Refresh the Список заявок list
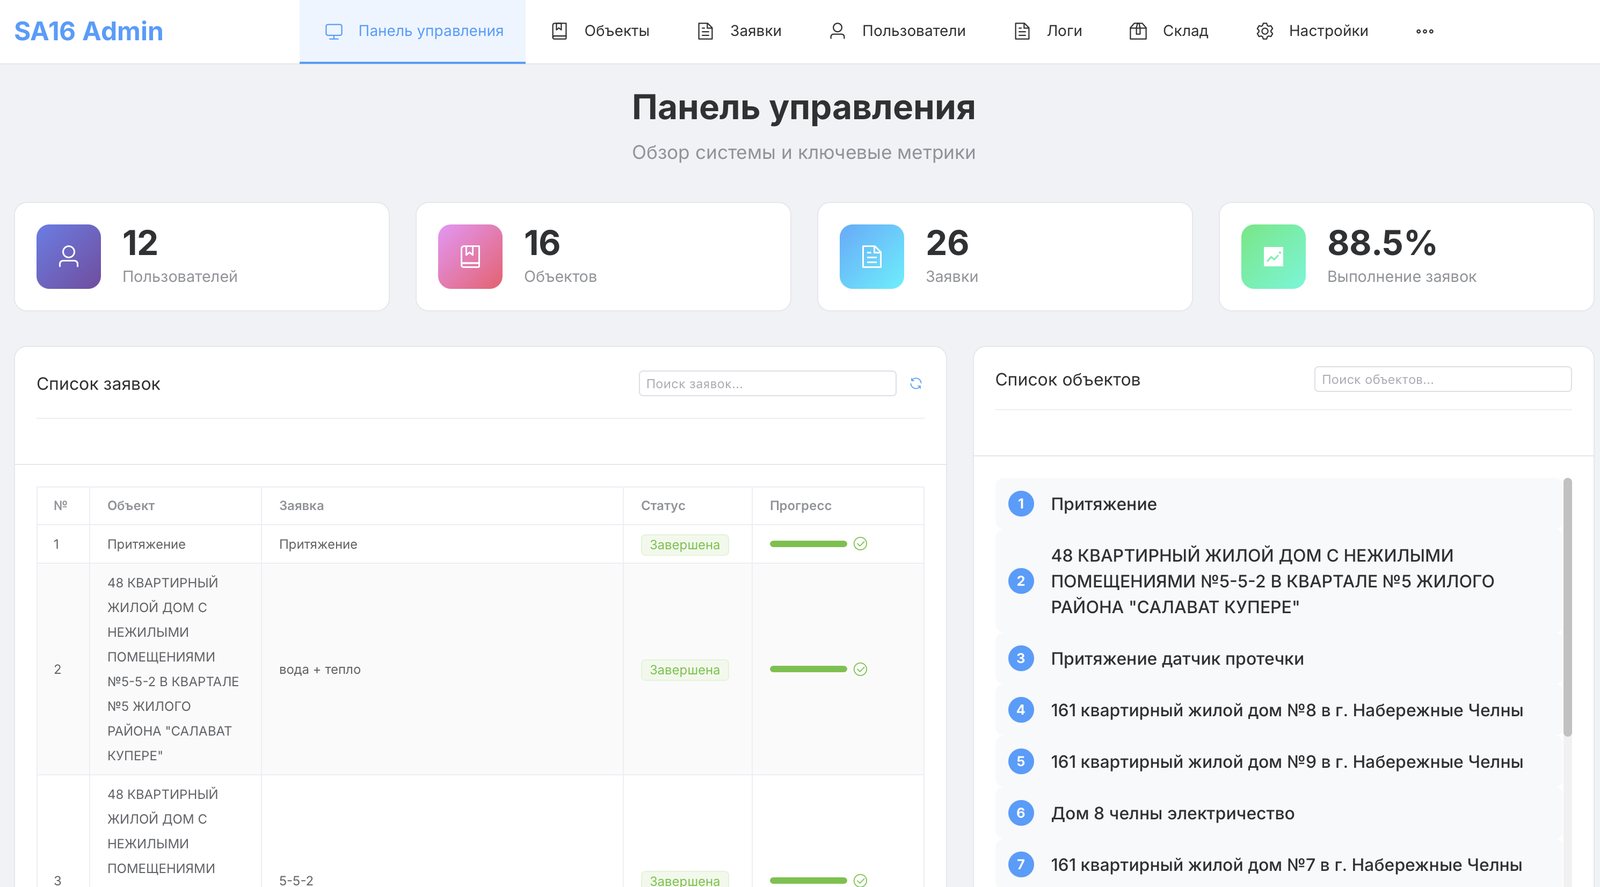The image size is (1600, 887). coord(916,384)
